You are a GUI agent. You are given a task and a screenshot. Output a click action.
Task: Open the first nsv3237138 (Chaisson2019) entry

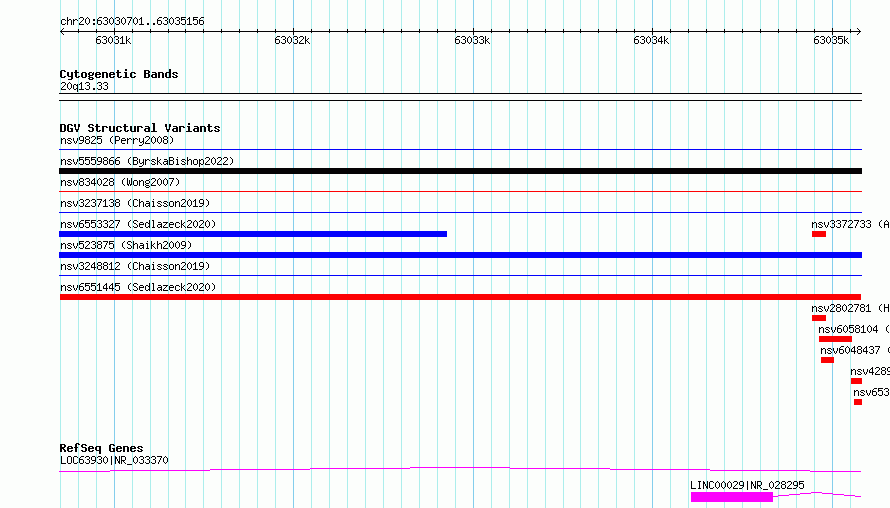tap(135, 203)
